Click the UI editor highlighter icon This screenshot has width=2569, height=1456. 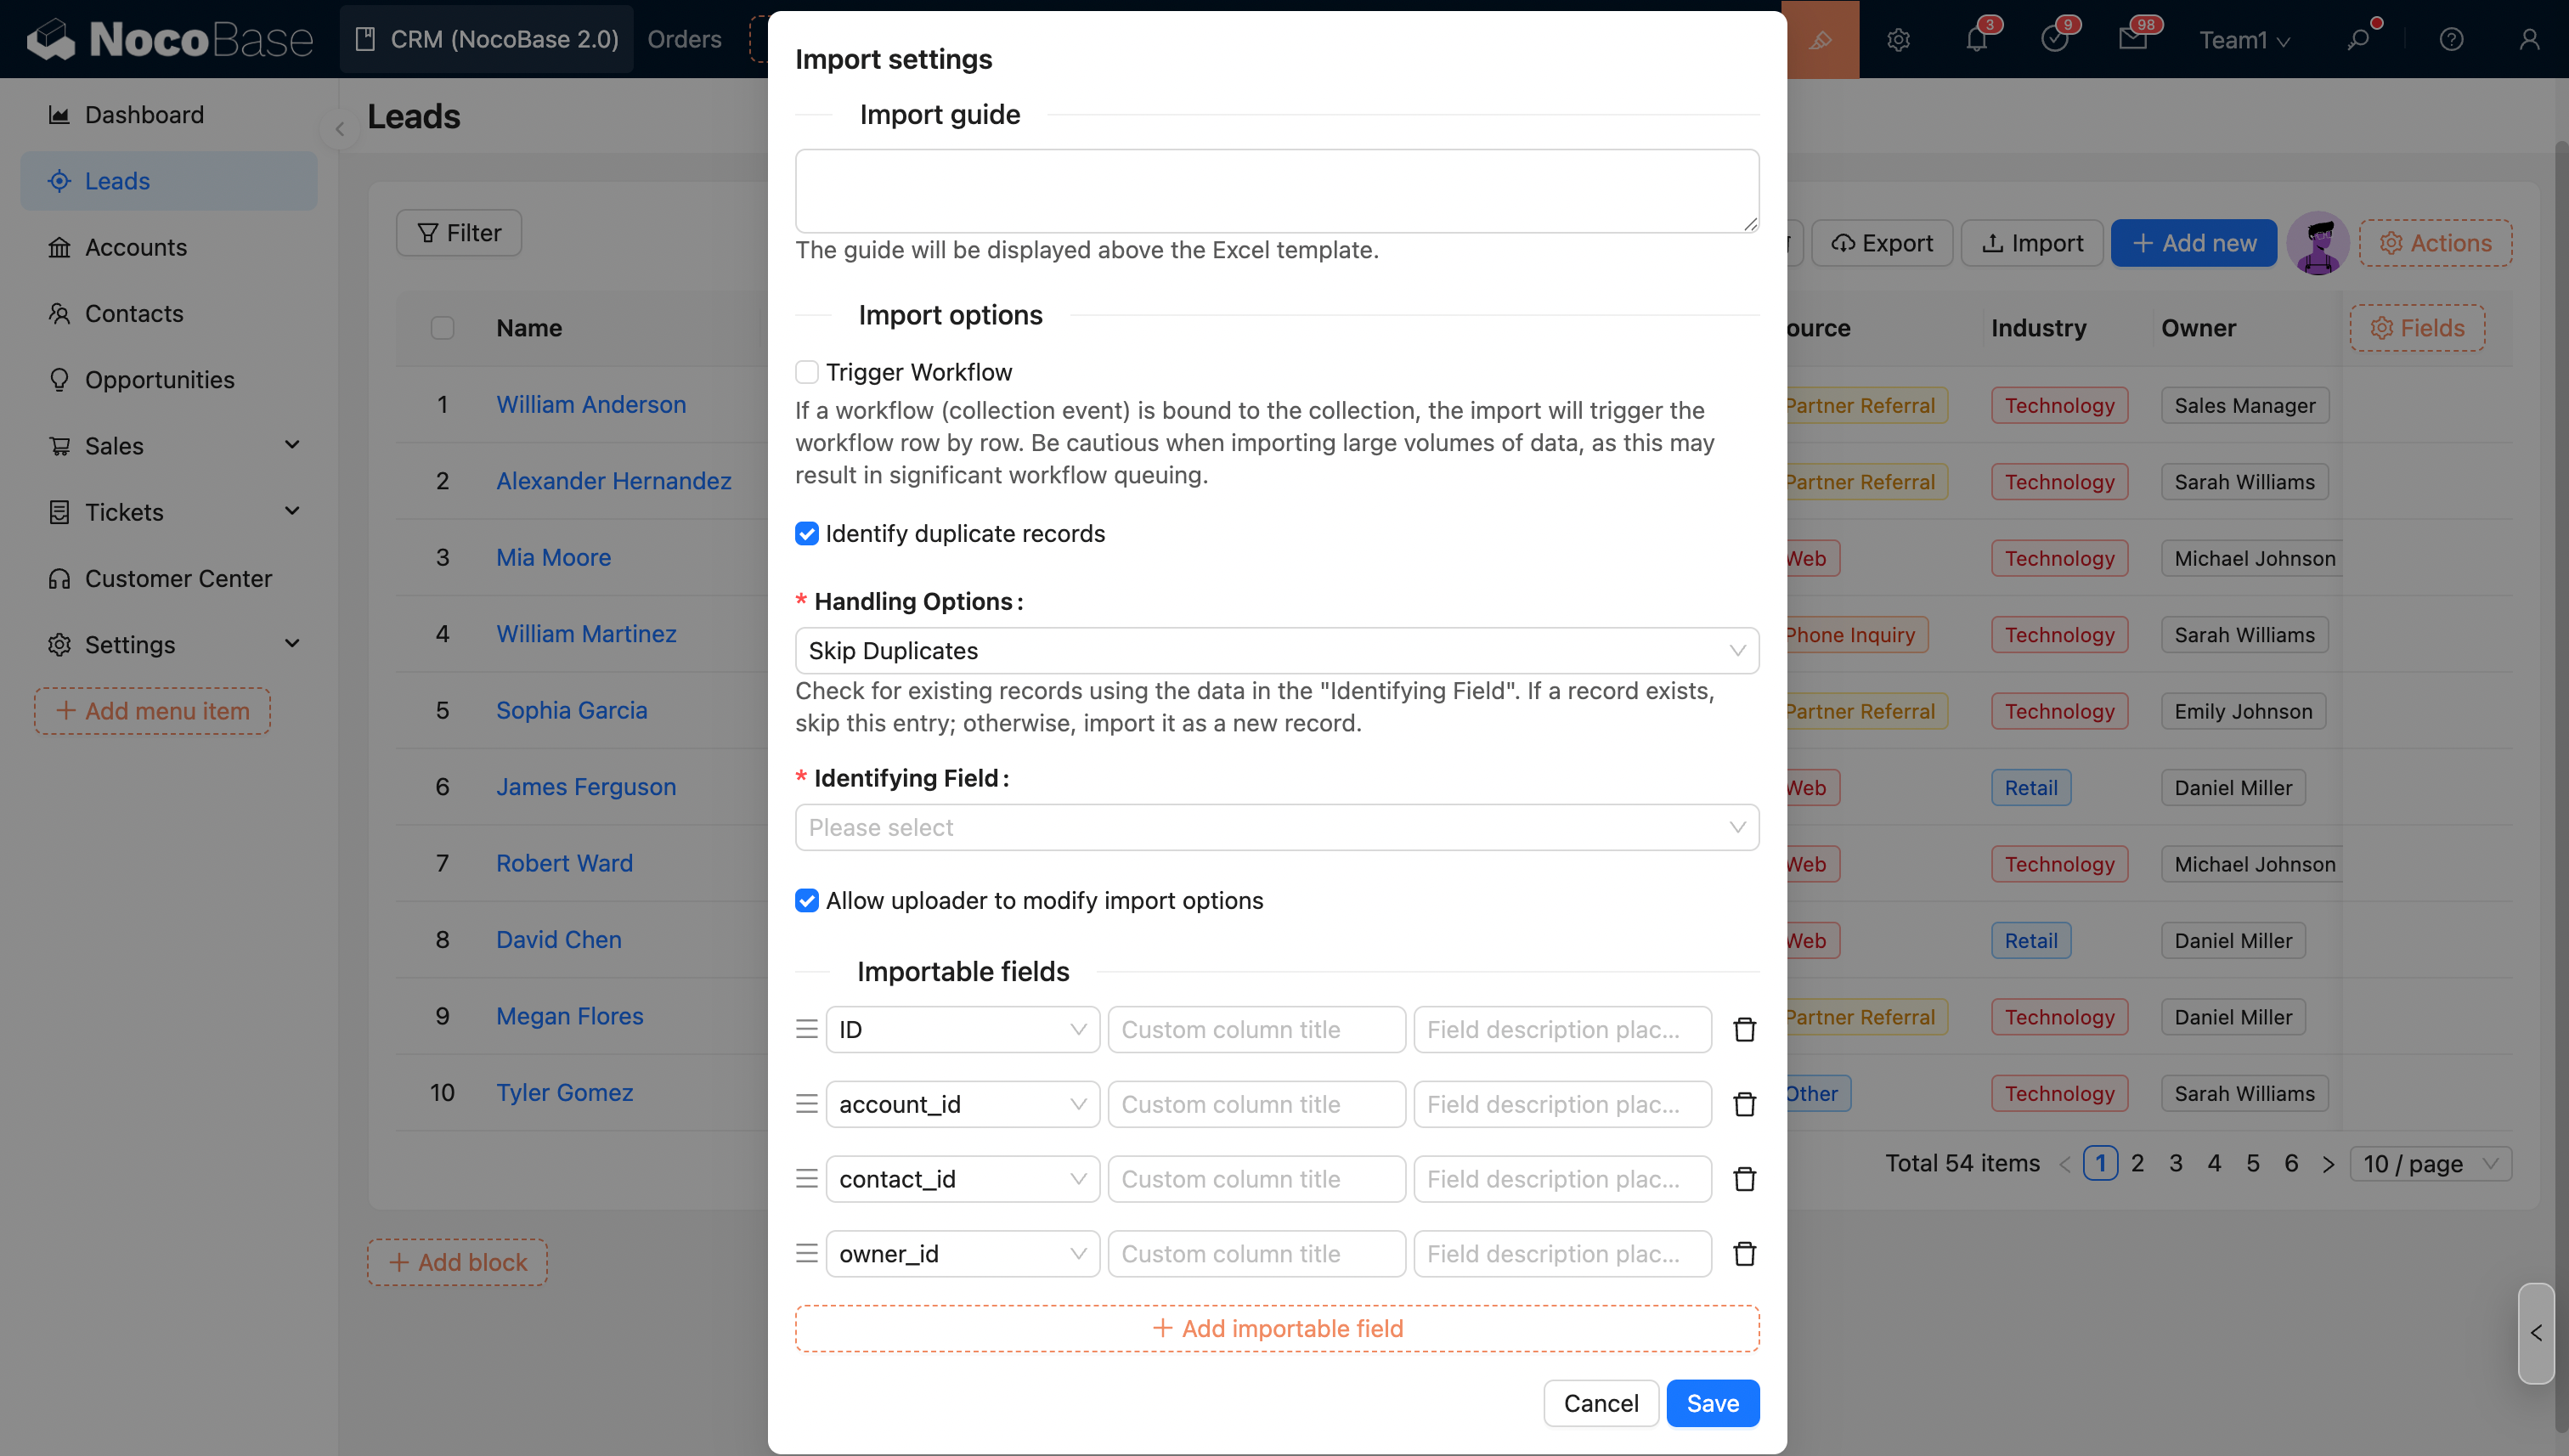[1821, 39]
